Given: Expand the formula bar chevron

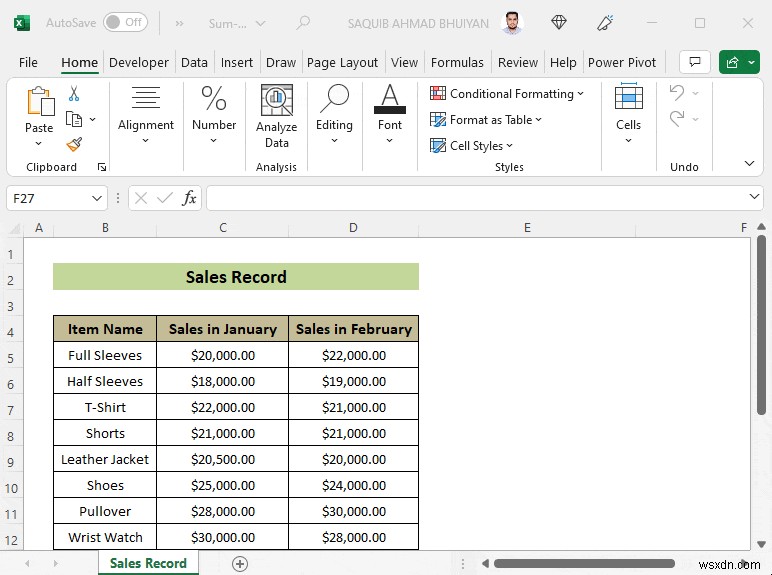Looking at the screenshot, I should point(754,197).
